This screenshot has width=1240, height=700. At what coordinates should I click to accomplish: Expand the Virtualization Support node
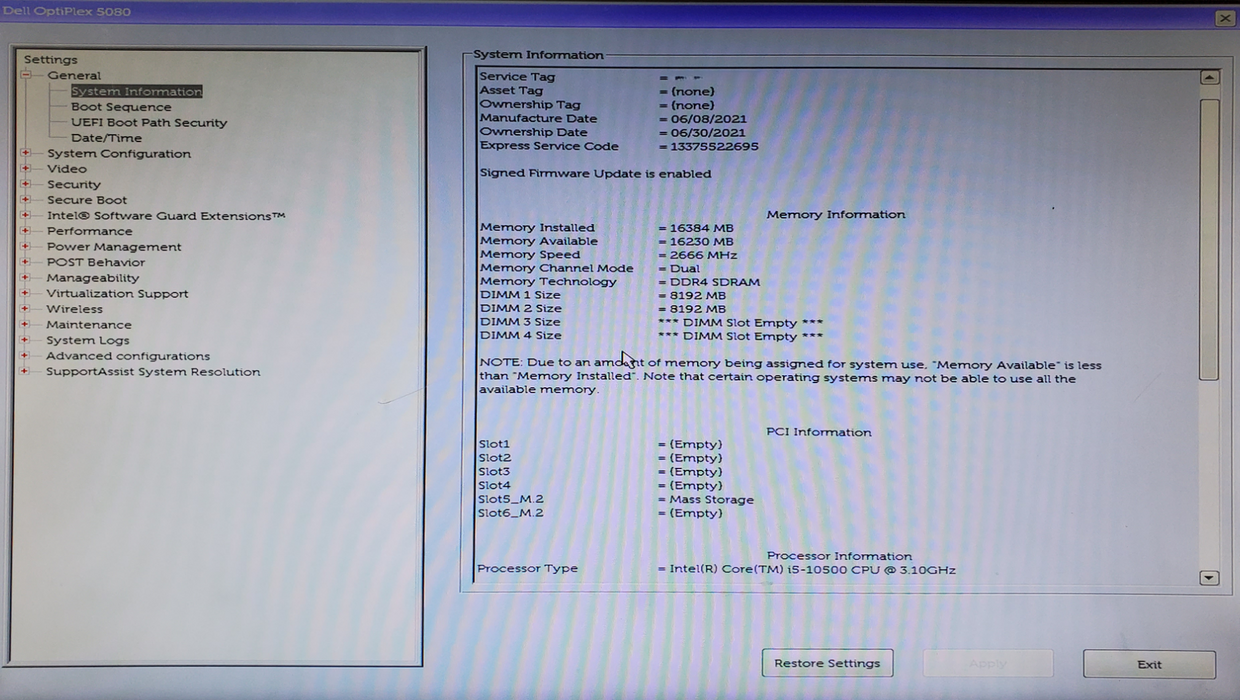[x=26, y=294]
